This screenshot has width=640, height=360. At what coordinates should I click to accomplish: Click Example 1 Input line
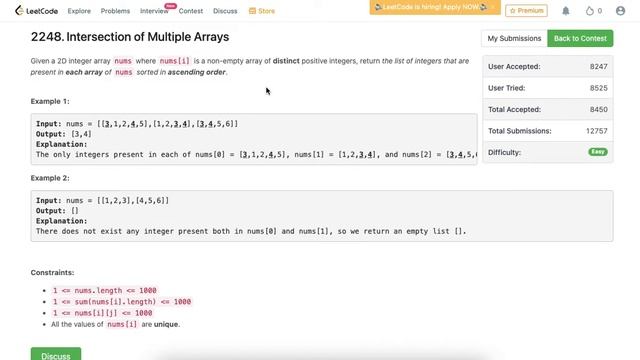click(x=137, y=124)
